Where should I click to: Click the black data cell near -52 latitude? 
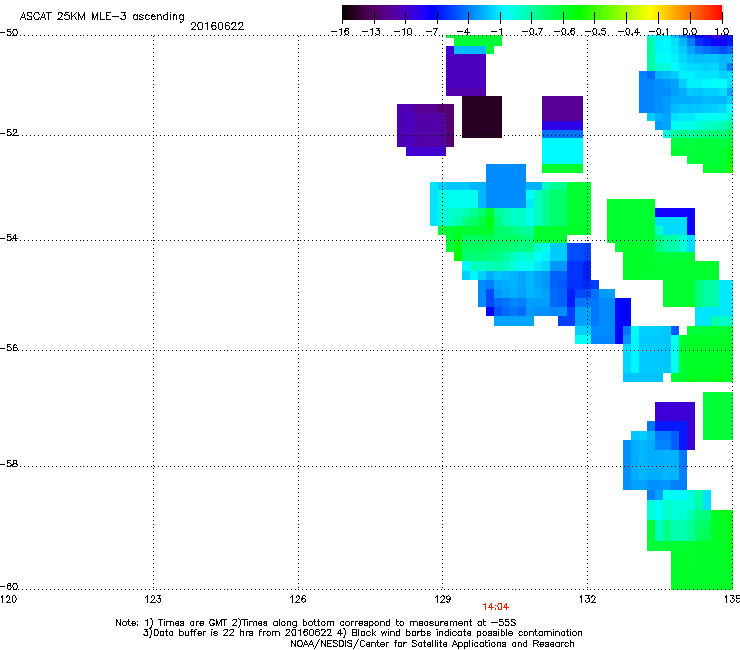point(482,117)
